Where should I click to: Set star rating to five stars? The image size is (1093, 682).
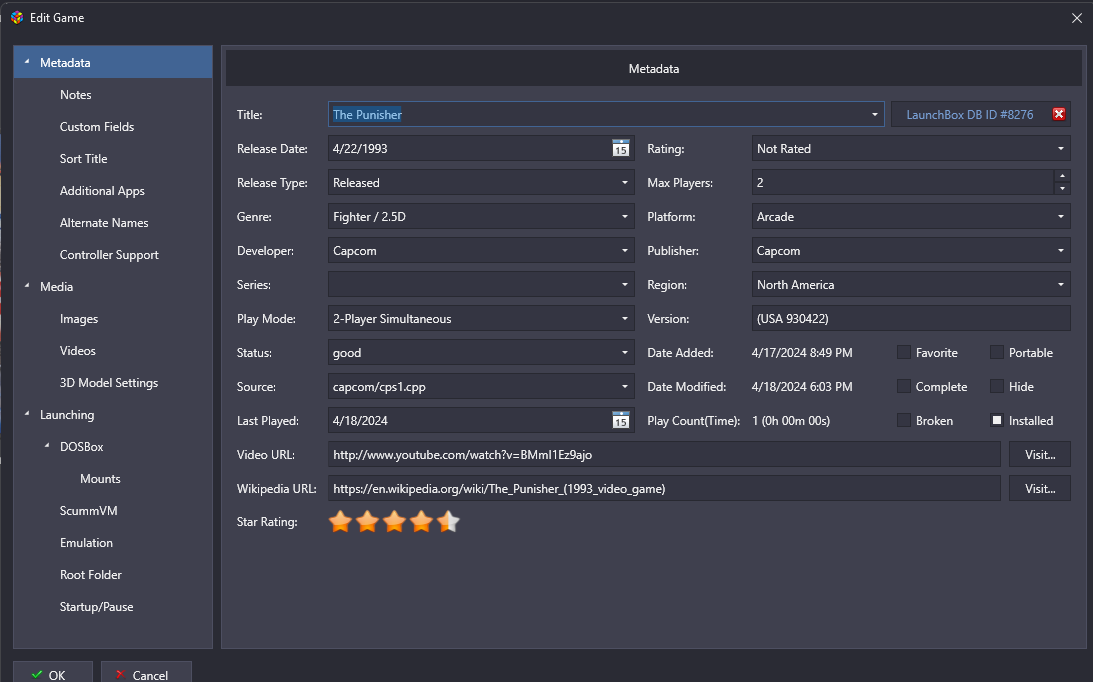448,522
